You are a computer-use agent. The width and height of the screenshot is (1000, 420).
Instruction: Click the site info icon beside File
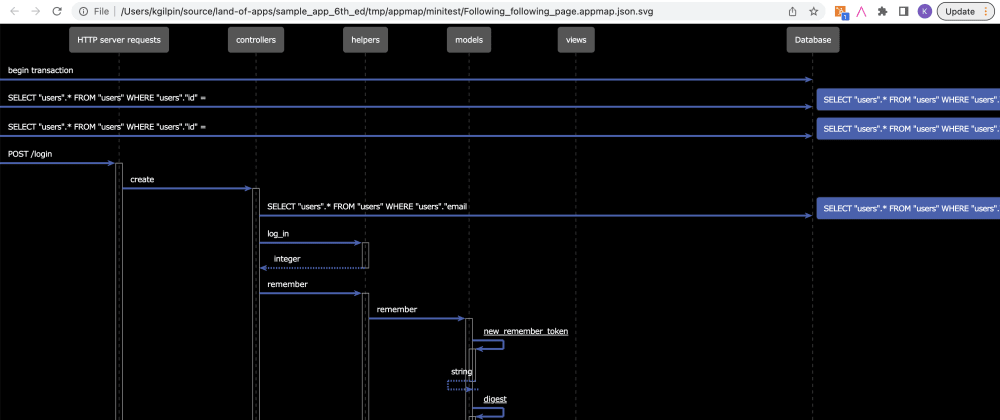(84, 11)
